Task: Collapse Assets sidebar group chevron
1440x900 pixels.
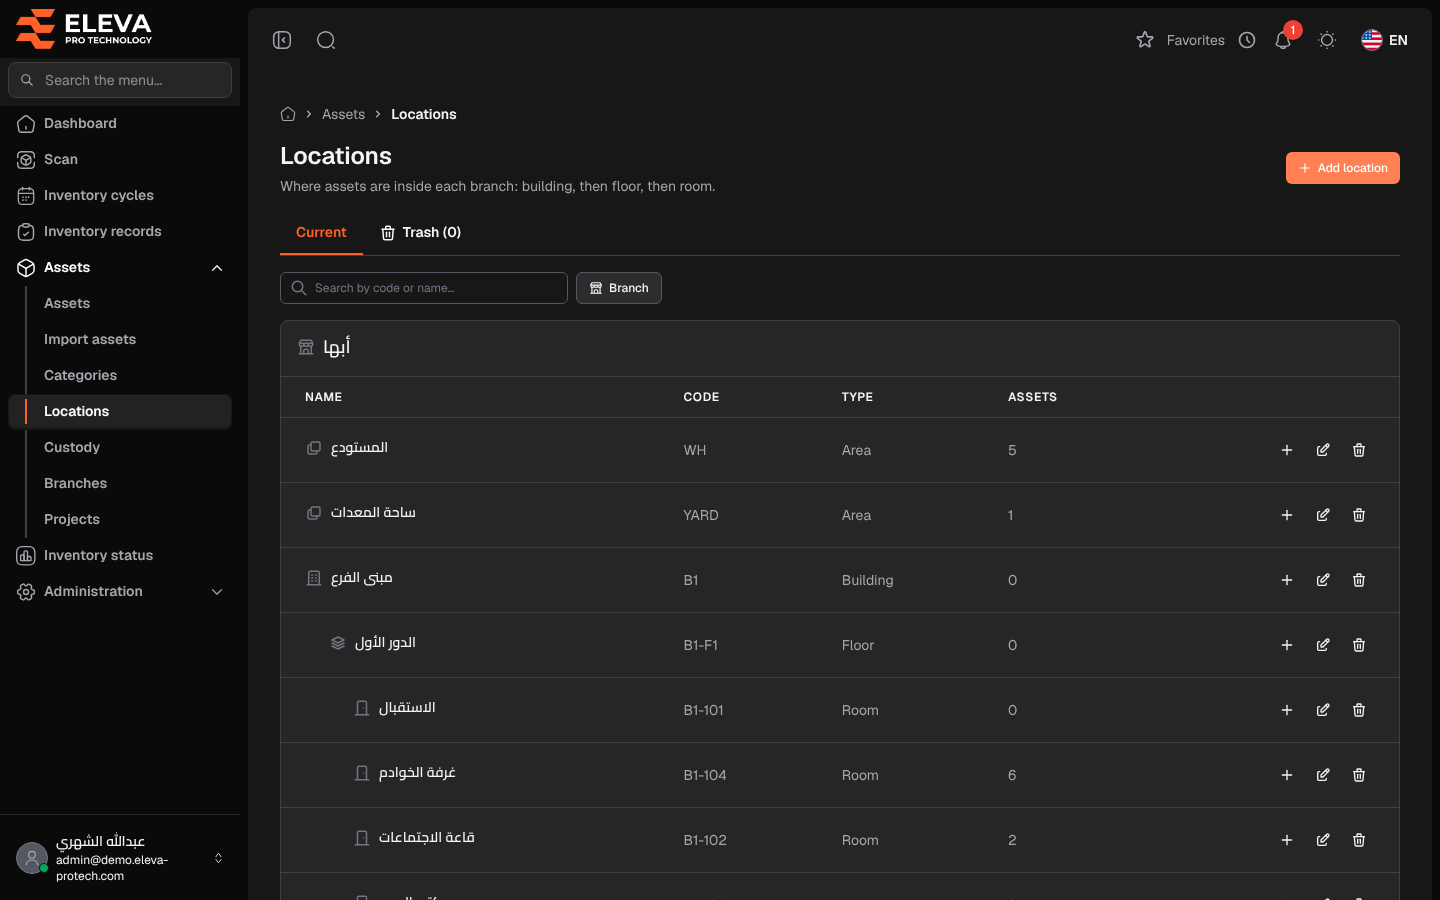Action: coord(217,268)
